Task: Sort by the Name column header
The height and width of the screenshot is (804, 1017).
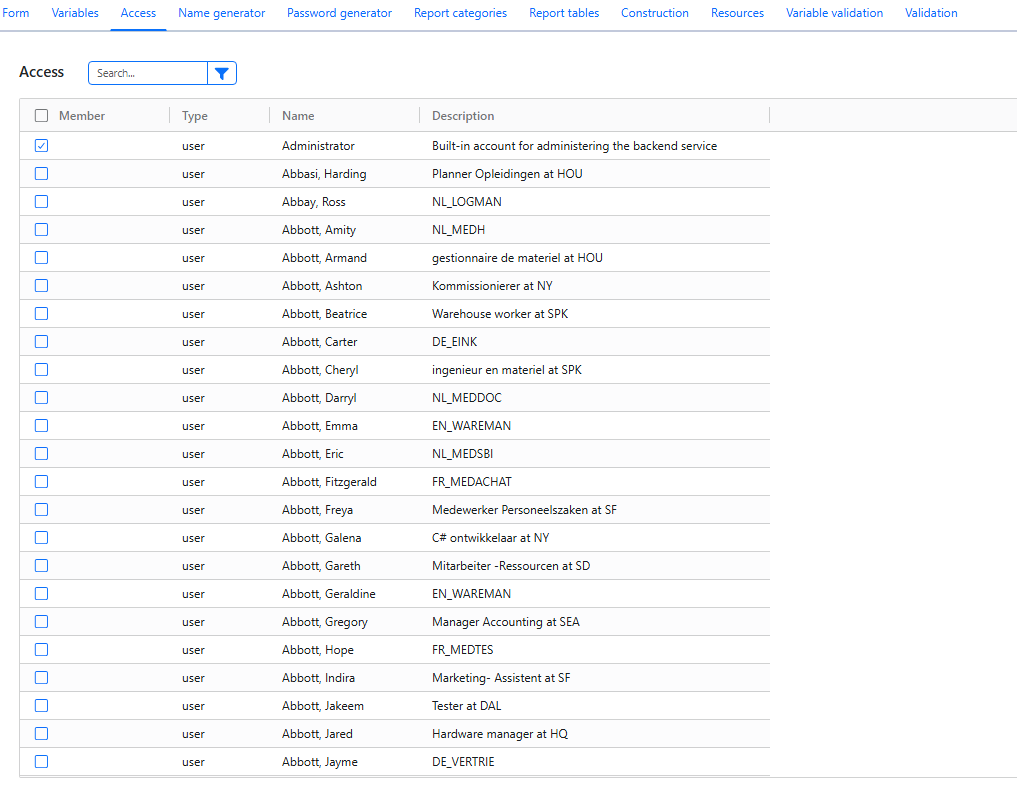Action: pyautogui.click(x=298, y=115)
